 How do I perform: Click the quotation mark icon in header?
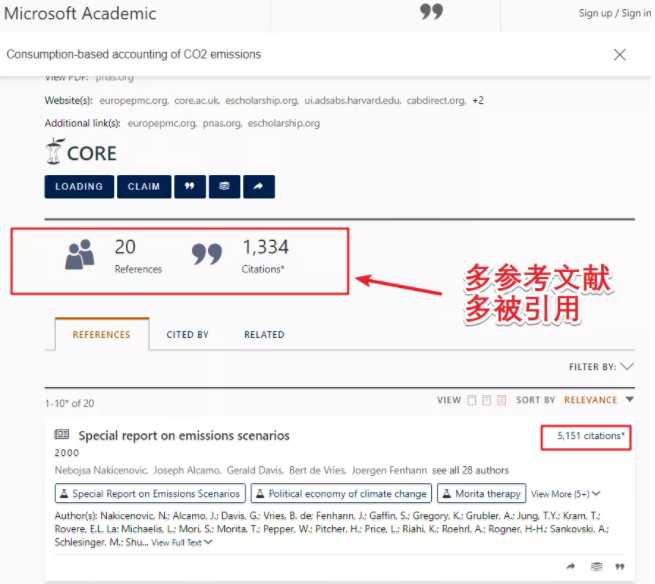point(431,12)
